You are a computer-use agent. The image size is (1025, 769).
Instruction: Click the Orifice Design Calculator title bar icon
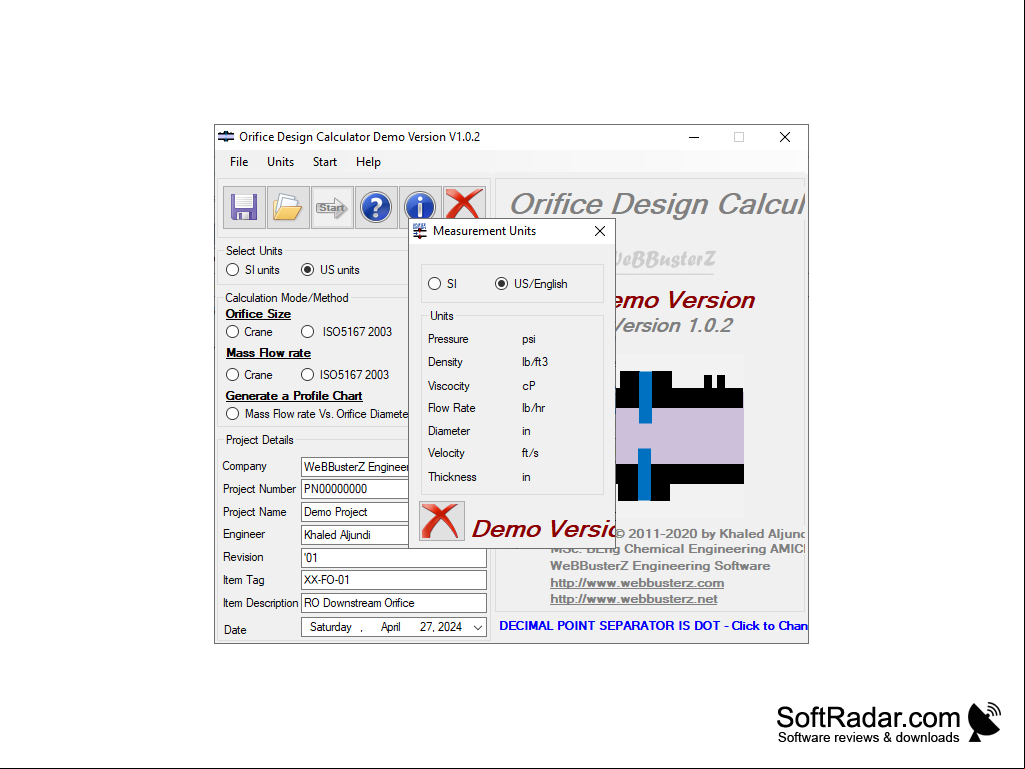[226, 137]
